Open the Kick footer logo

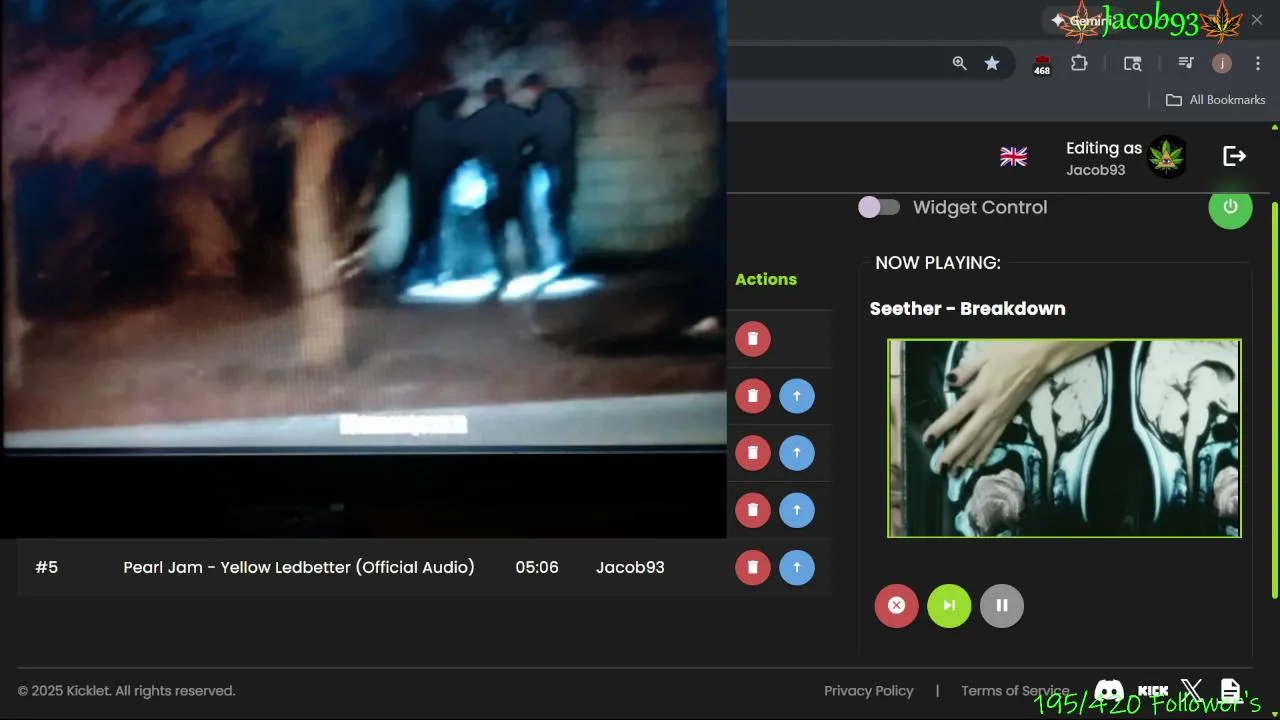click(1153, 691)
